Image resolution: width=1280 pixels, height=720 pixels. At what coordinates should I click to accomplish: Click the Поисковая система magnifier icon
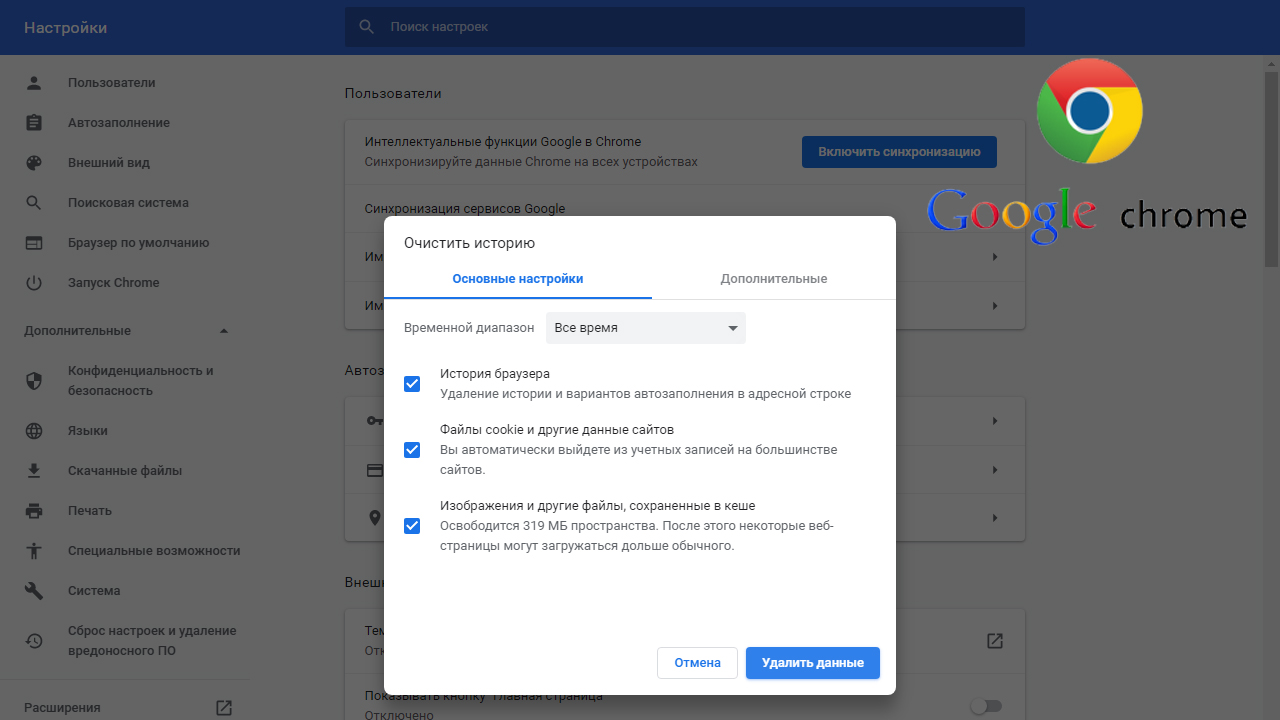tap(34, 203)
